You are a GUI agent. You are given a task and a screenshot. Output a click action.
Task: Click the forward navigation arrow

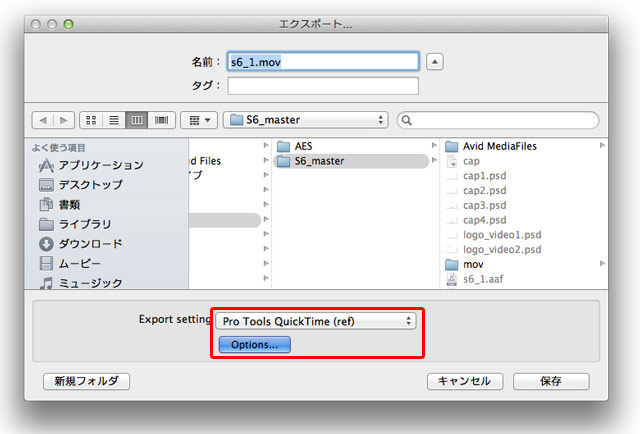64,120
